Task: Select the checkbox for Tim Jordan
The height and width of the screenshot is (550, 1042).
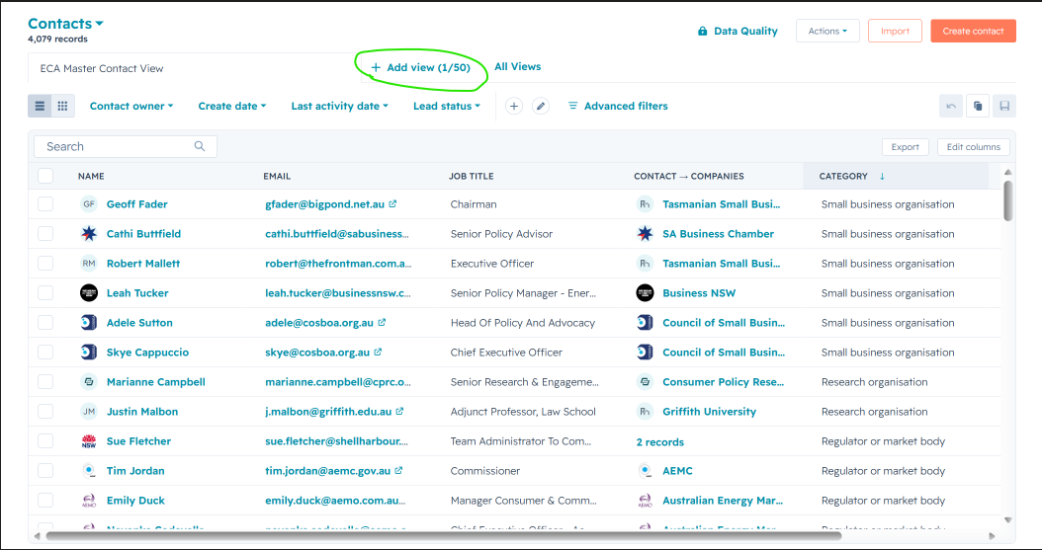Action: pyautogui.click(x=45, y=470)
